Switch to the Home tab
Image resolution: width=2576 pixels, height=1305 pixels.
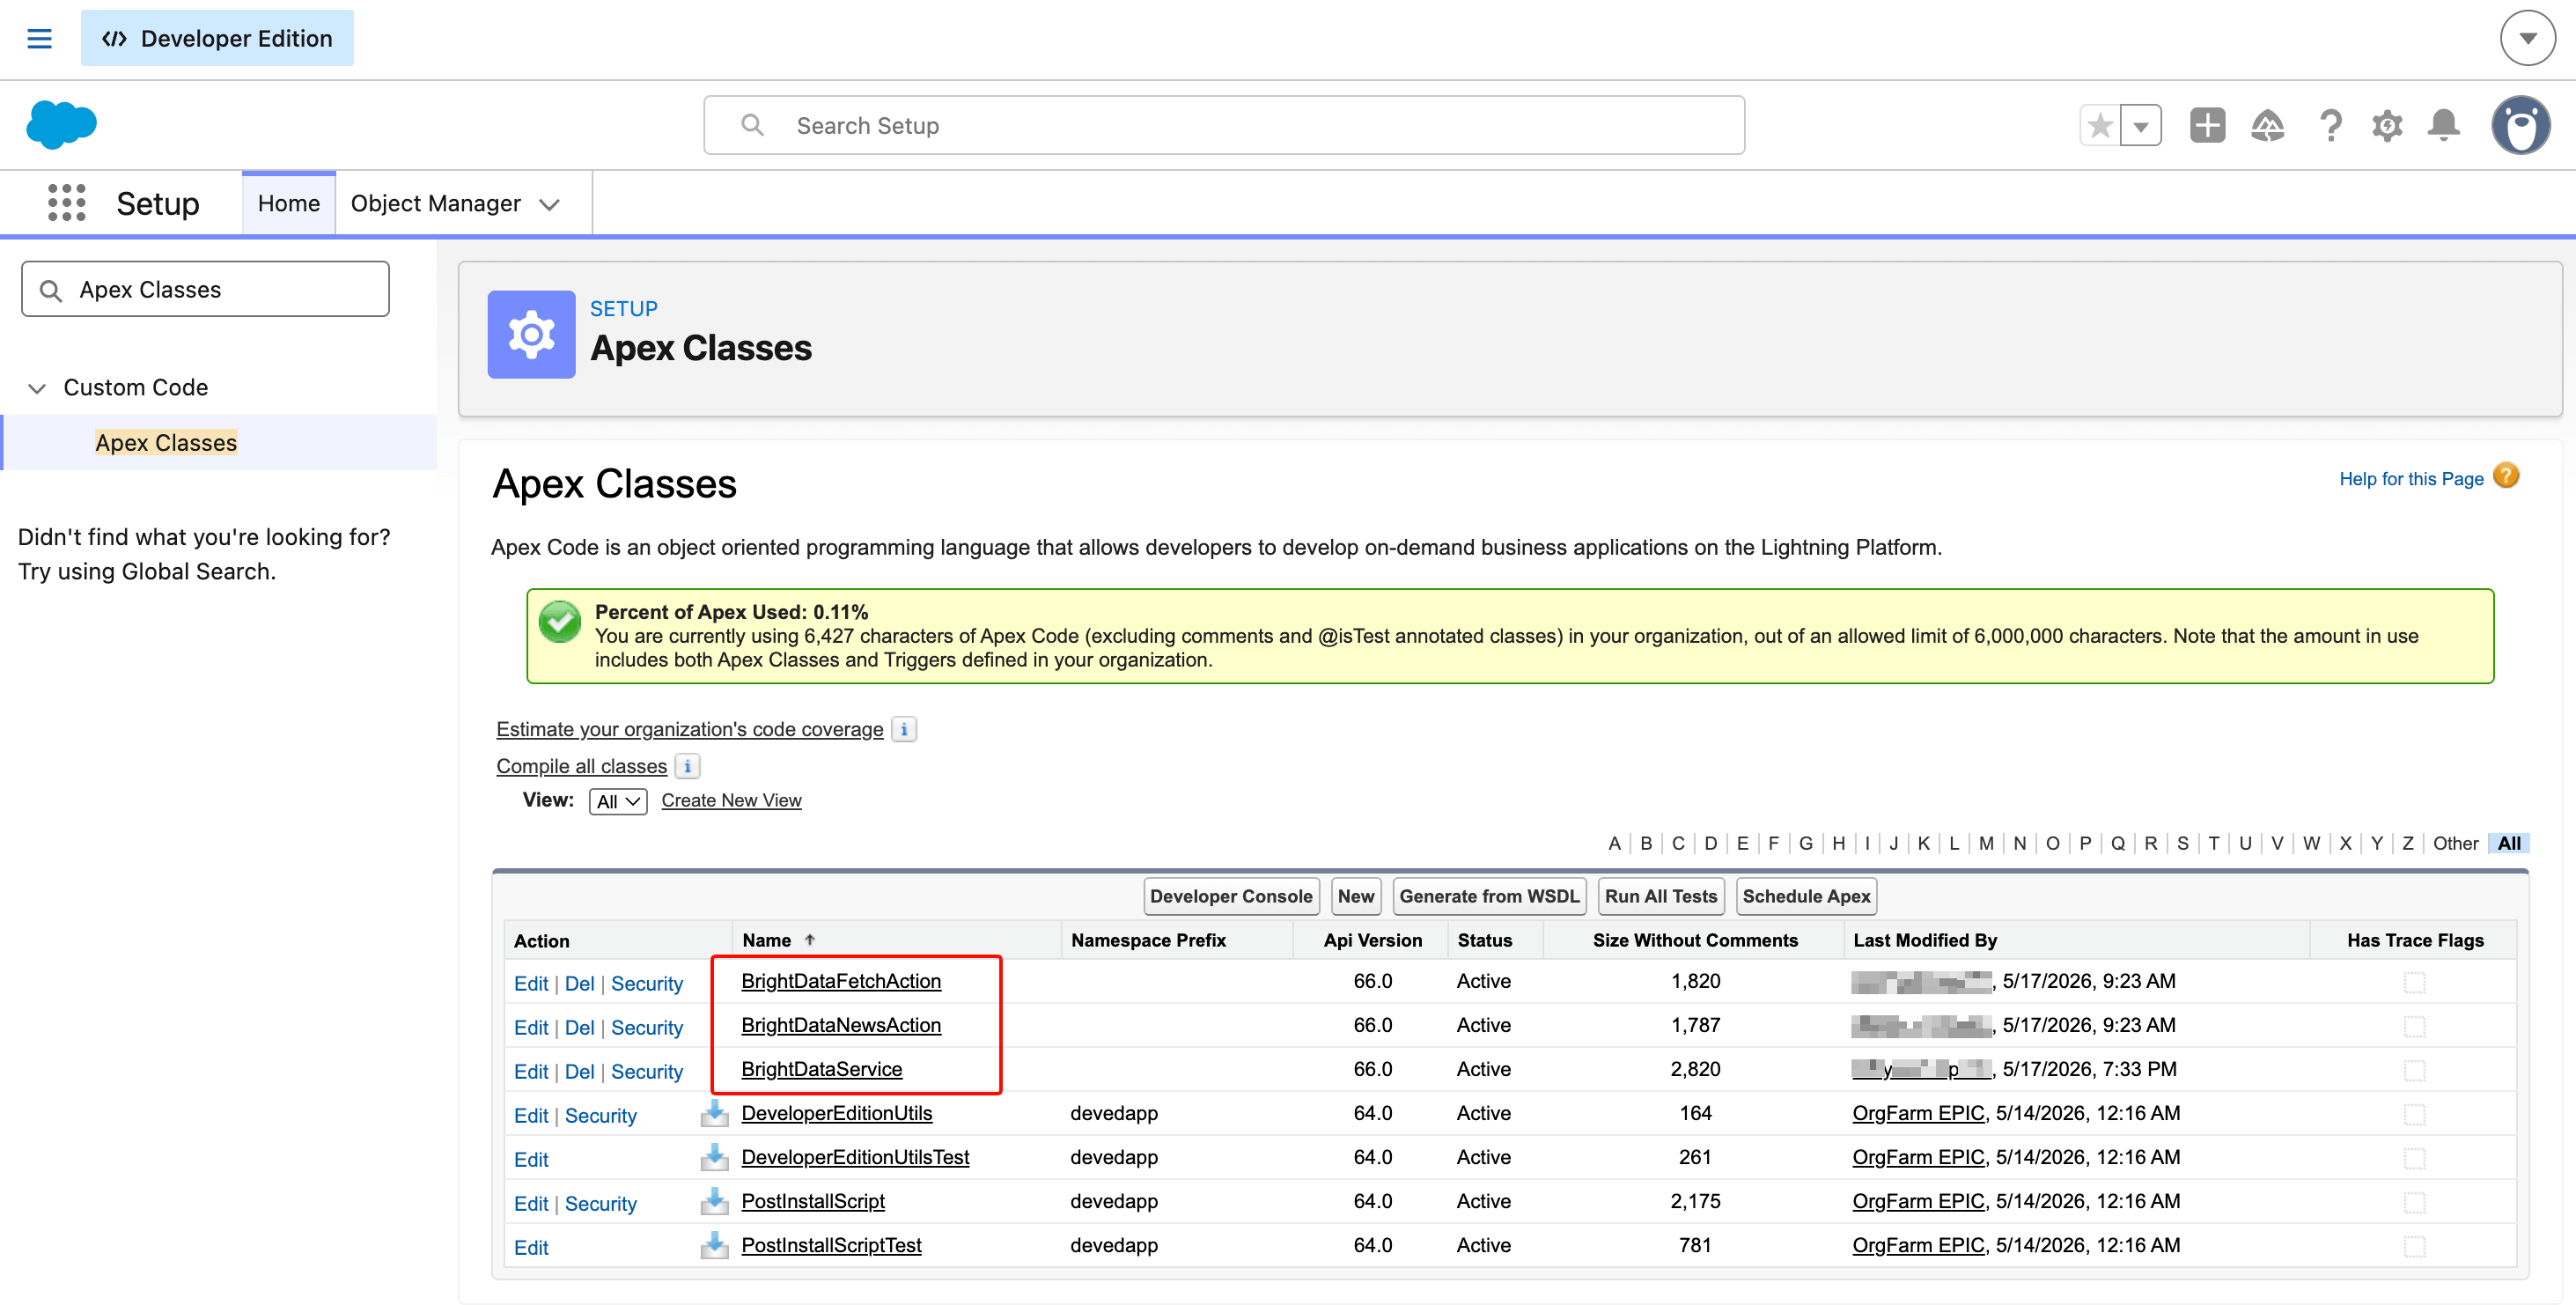tap(289, 203)
